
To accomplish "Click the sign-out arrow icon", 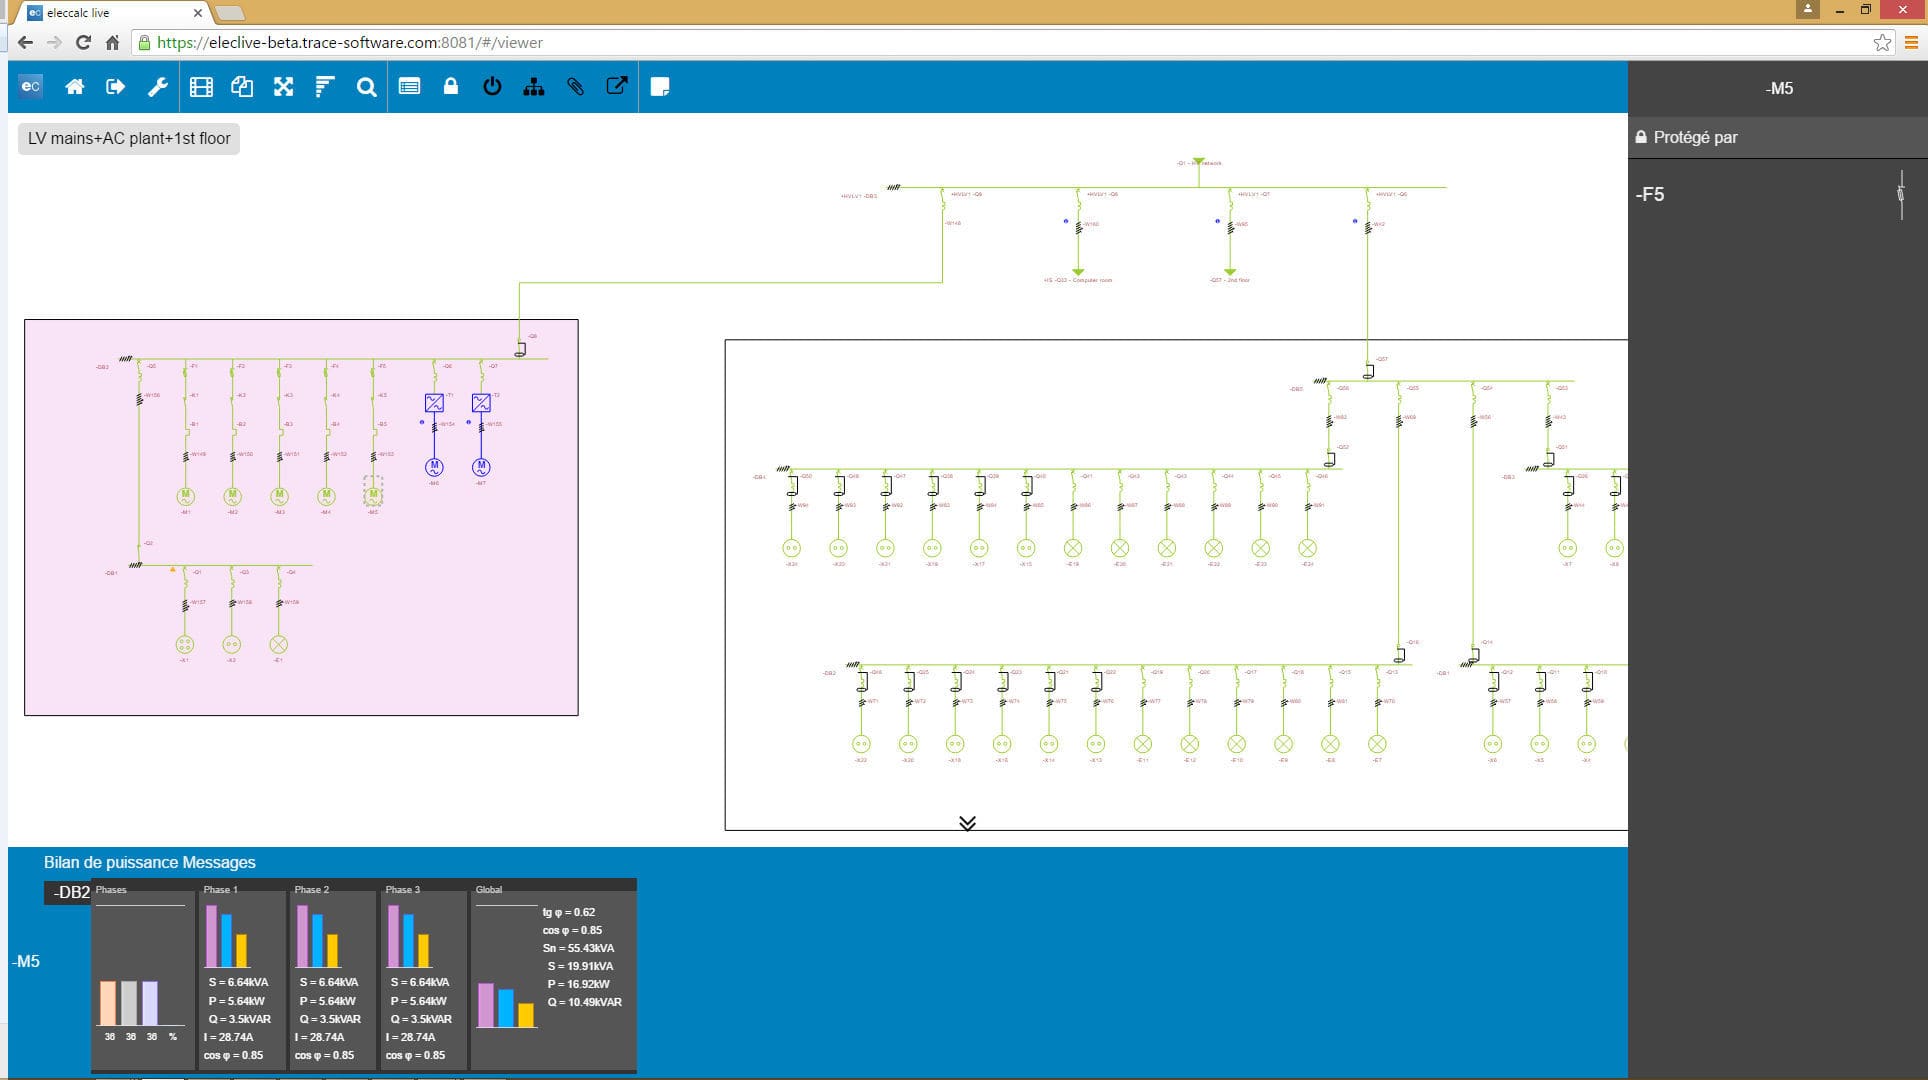I will tap(116, 87).
